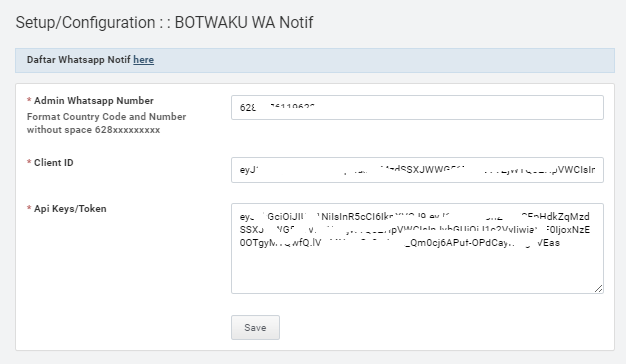Save the BOTWAKU configuration
The image size is (626, 364).
[255, 328]
